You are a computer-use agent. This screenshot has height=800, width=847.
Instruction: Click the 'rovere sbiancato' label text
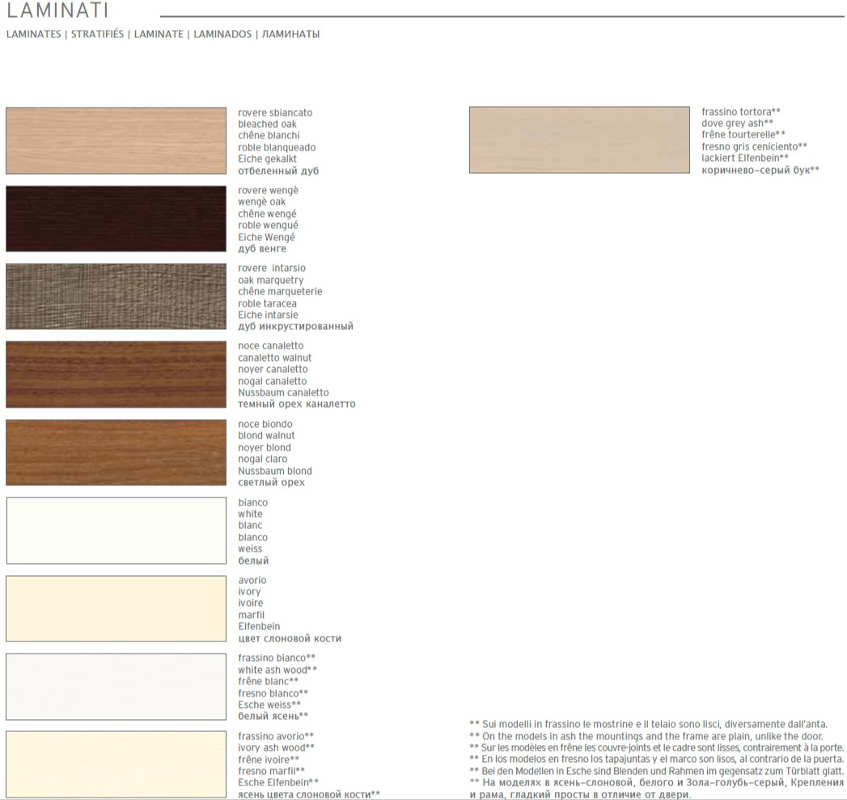pyautogui.click(x=275, y=113)
